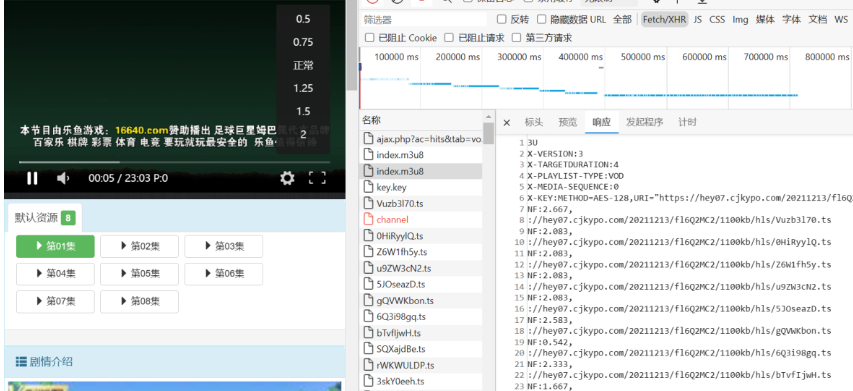Set playback speed to 0.5
This screenshot has height=391, width=853.
coord(303,19)
